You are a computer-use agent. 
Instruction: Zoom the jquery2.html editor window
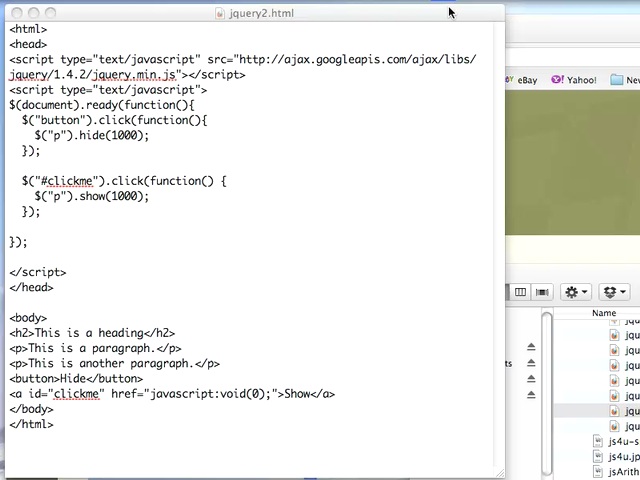50,13
